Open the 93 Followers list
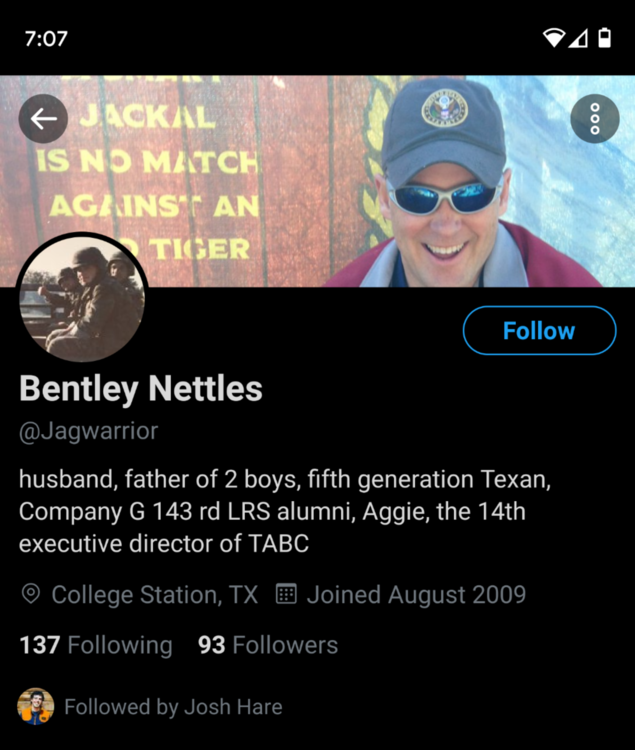Screen dimensions: 635x750 (268, 645)
